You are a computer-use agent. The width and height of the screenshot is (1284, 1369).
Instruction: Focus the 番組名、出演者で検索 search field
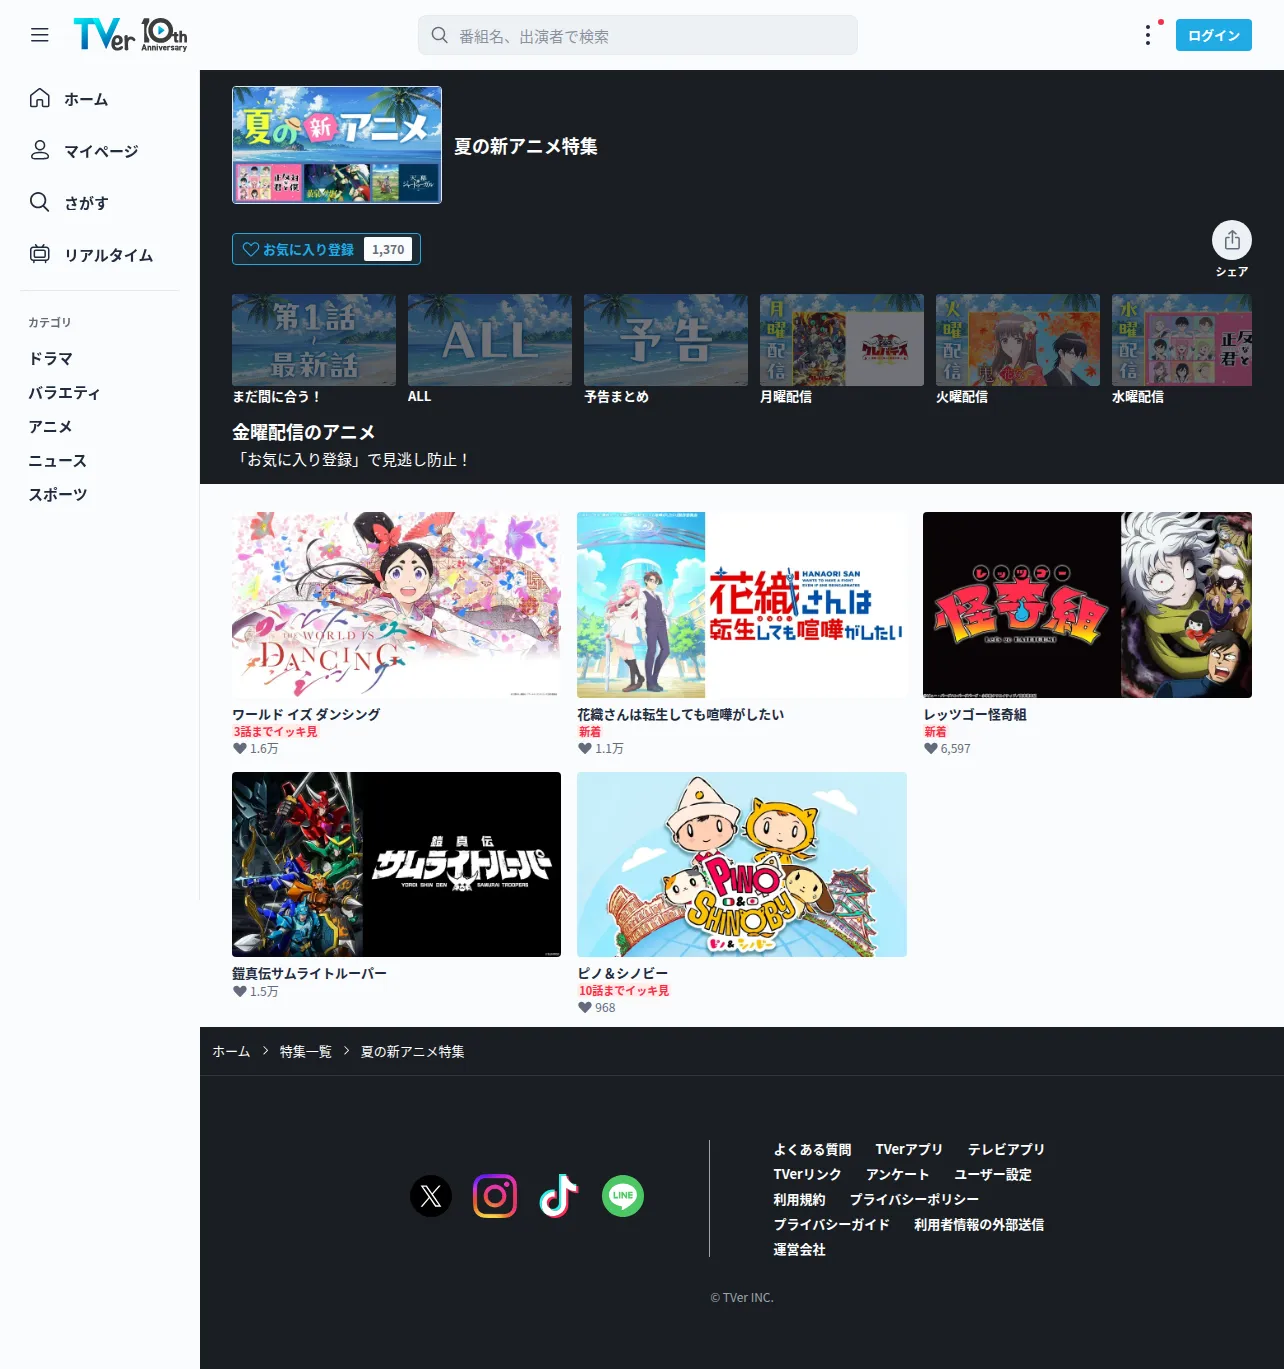[638, 35]
